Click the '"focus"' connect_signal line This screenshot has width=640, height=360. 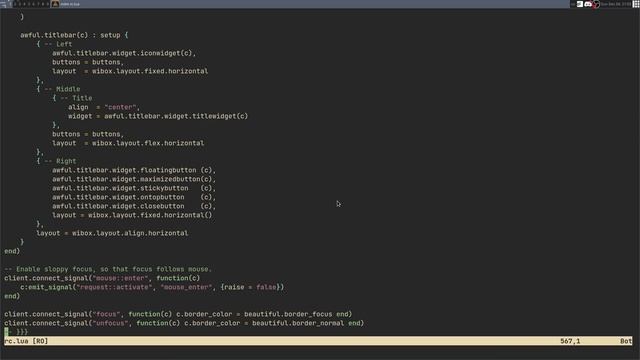pyautogui.click(x=178, y=314)
